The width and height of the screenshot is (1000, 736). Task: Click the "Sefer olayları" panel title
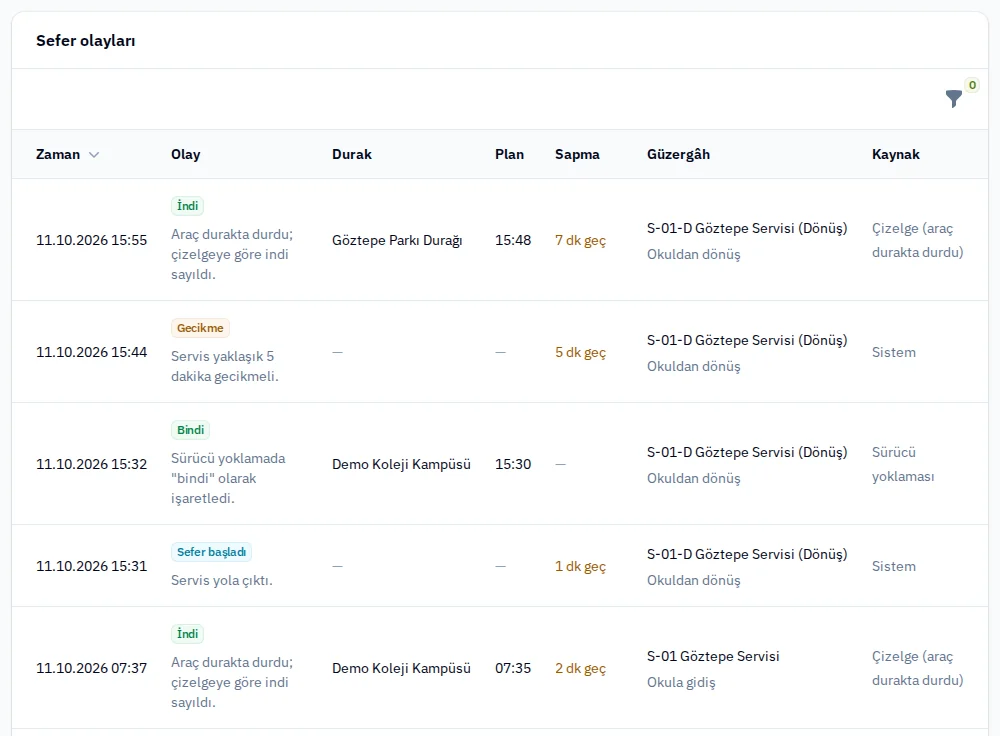(85, 41)
